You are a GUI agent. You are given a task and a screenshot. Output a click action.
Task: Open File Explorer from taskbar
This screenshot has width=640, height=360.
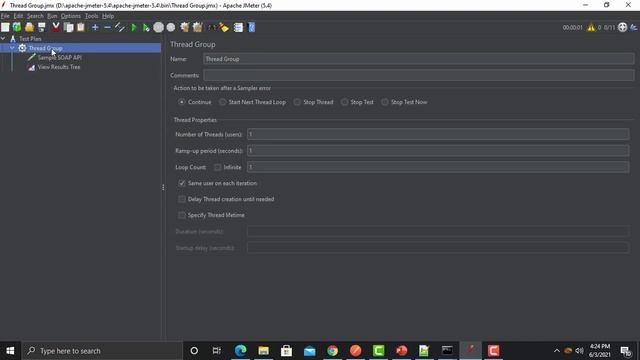pos(263,351)
